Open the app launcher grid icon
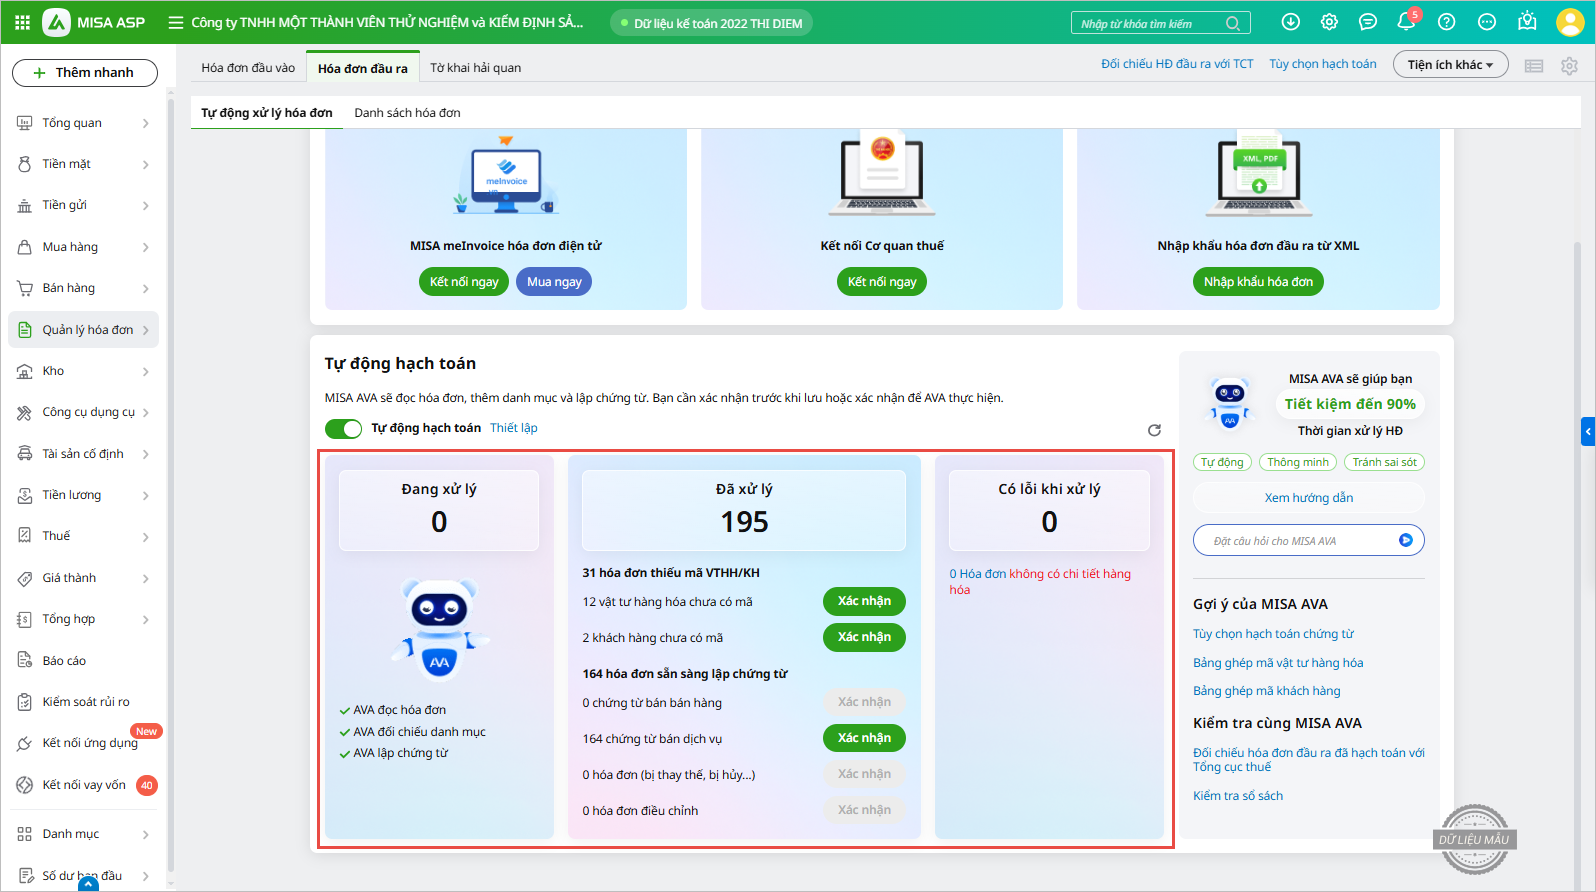 [x=22, y=22]
